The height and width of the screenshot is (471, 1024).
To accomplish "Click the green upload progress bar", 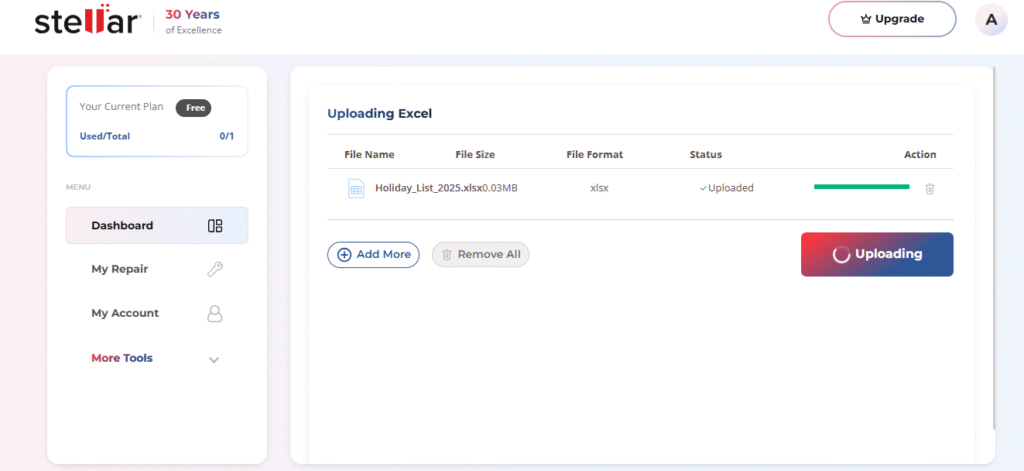I will pyautogui.click(x=861, y=187).
